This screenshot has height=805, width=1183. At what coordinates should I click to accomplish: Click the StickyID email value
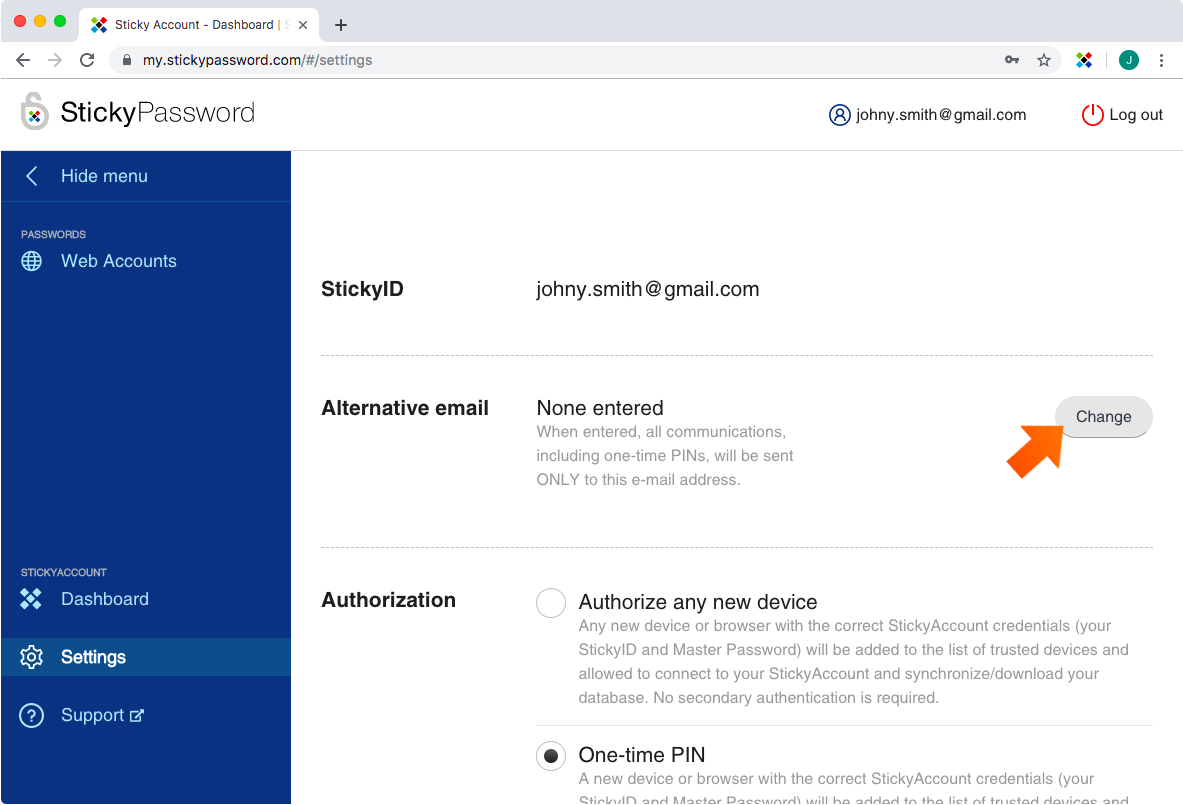pyautogui.click(x=647, y=289)
